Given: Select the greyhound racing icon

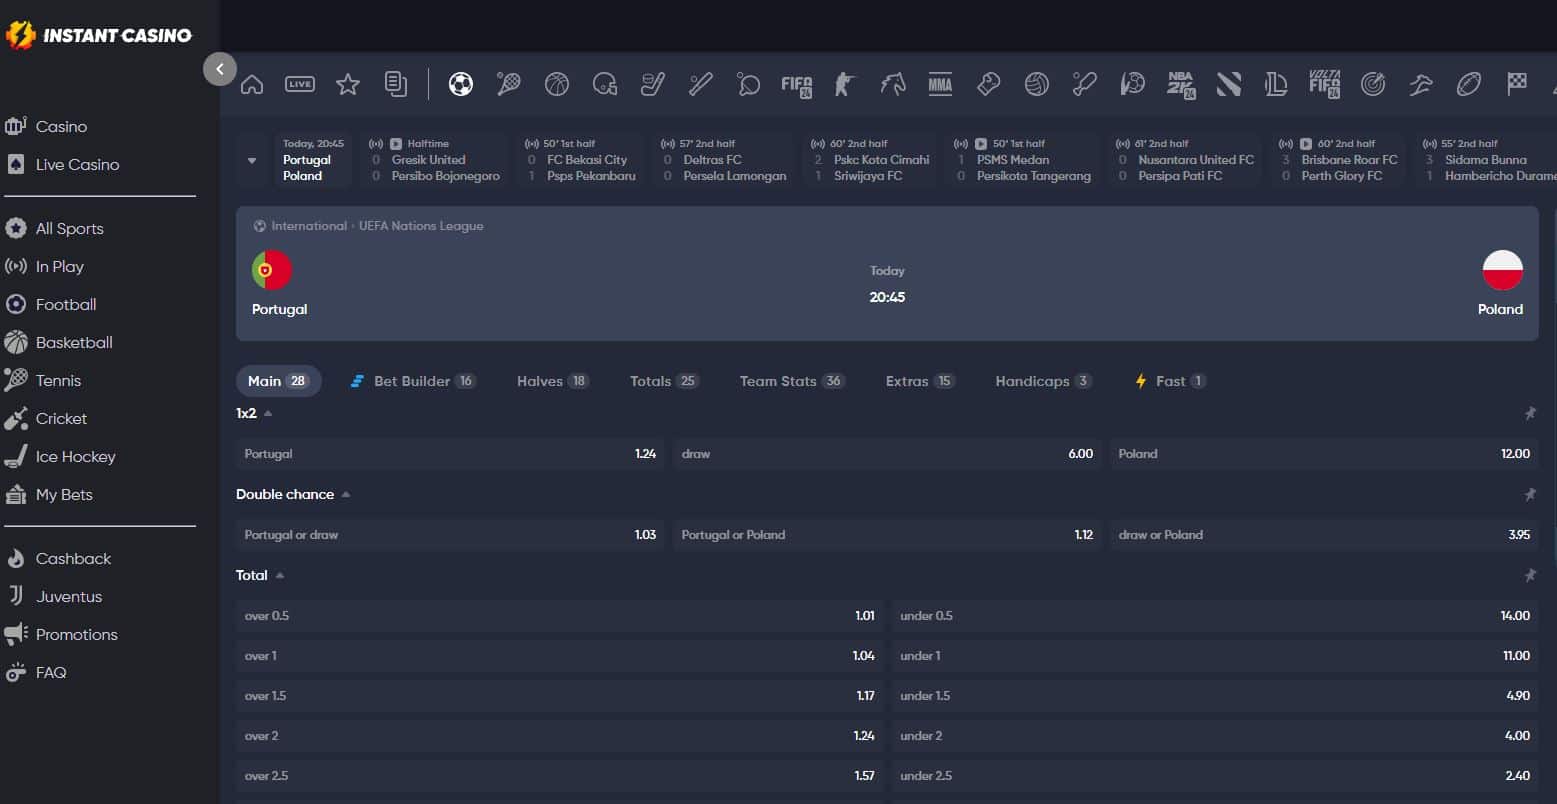Looking at the screenshot, I should (x=1421, y=85).
